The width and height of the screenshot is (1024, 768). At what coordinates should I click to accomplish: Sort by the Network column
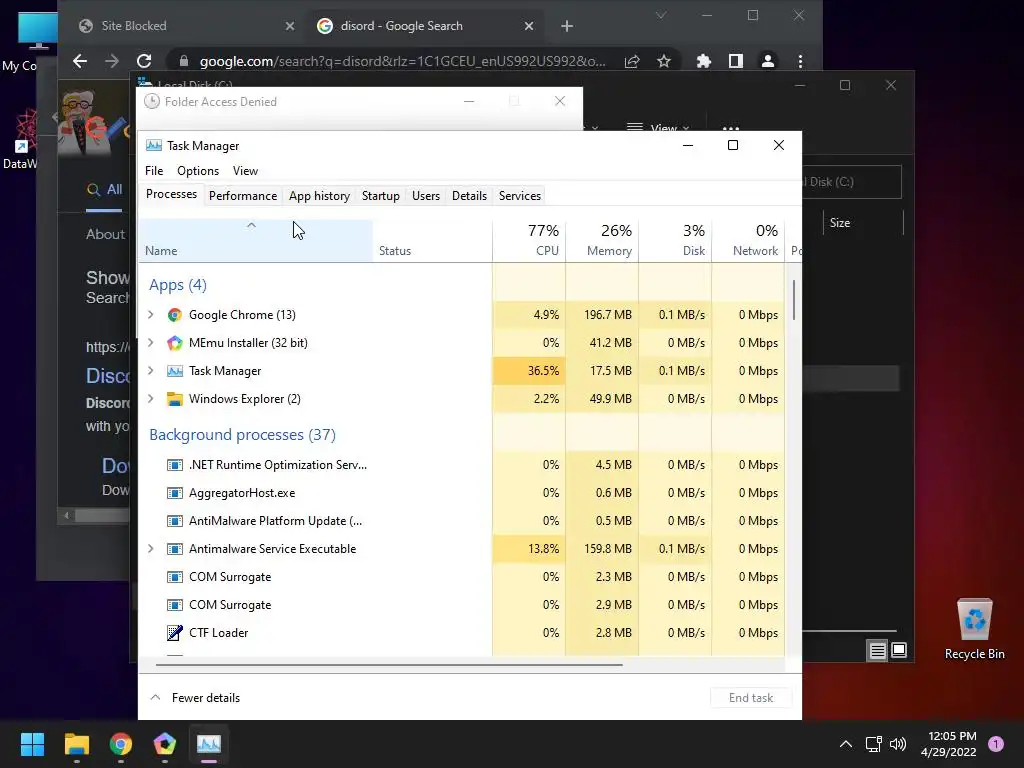pos(748,240)
